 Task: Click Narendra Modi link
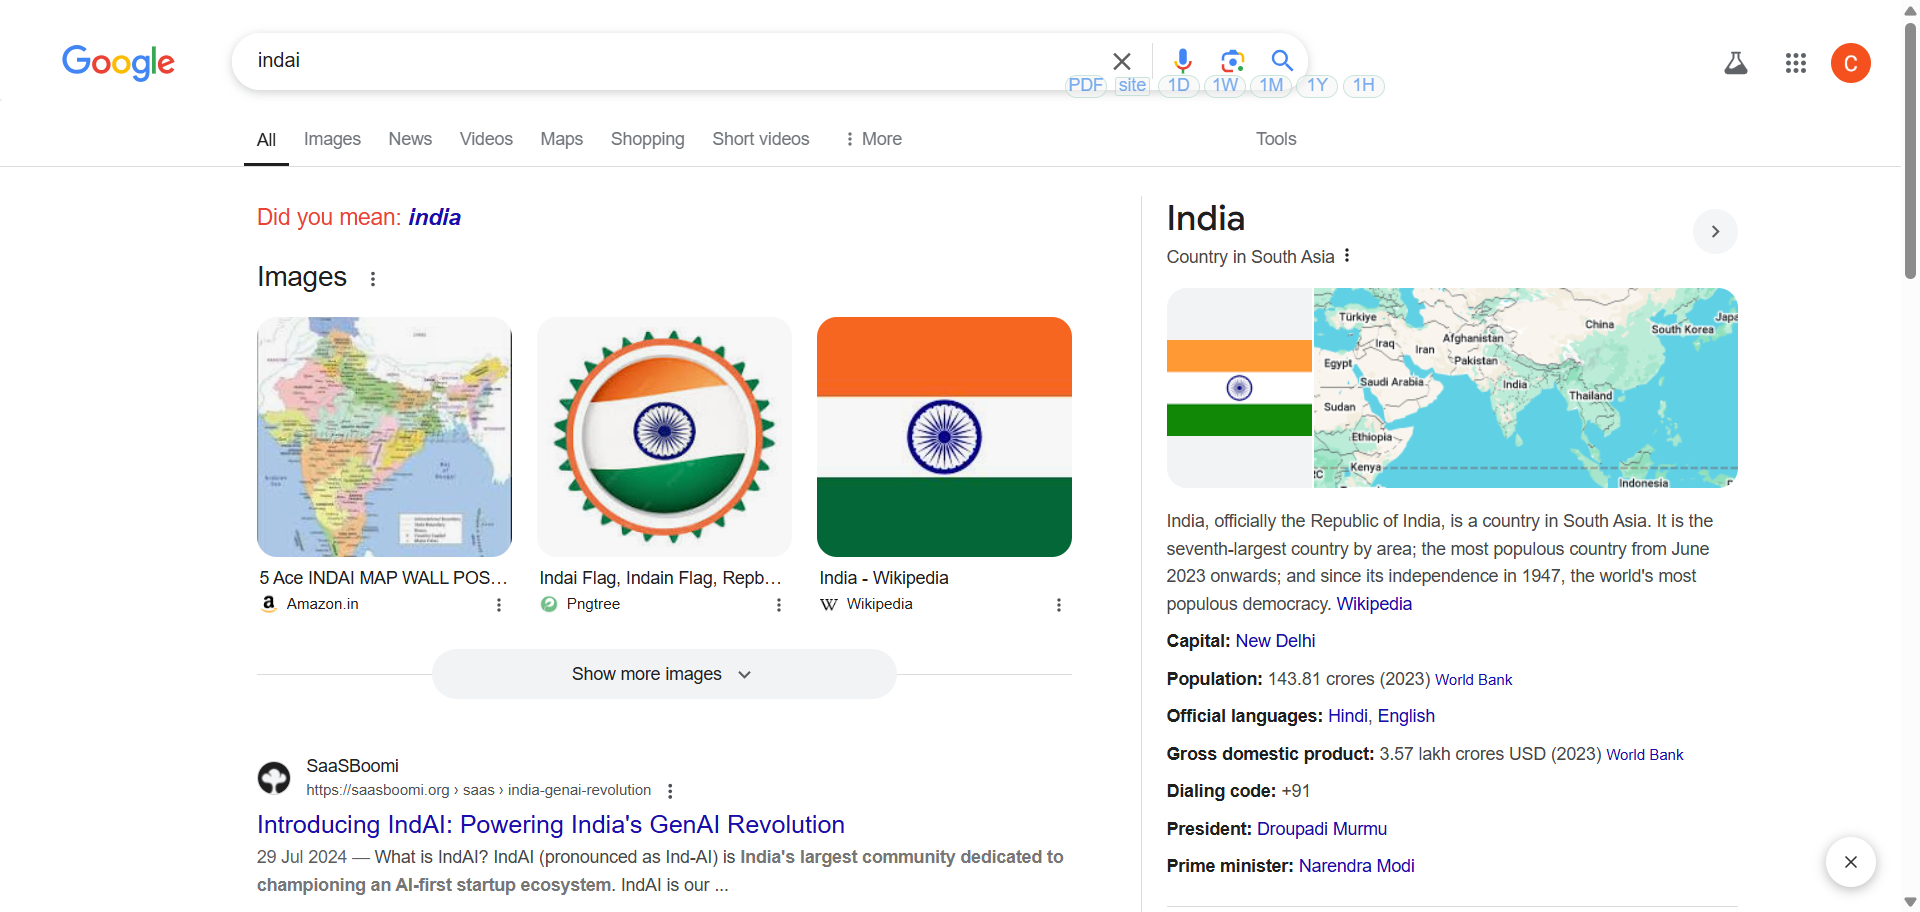pyautogui.click(x=1356, y=866)
